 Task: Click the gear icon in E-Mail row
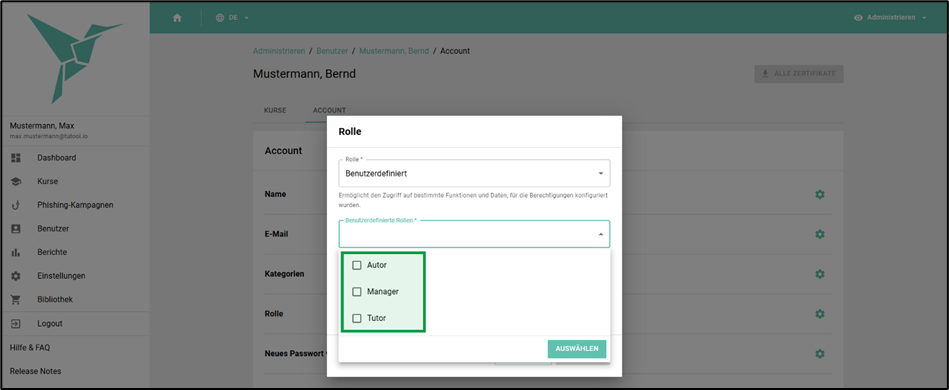(819, 234)
